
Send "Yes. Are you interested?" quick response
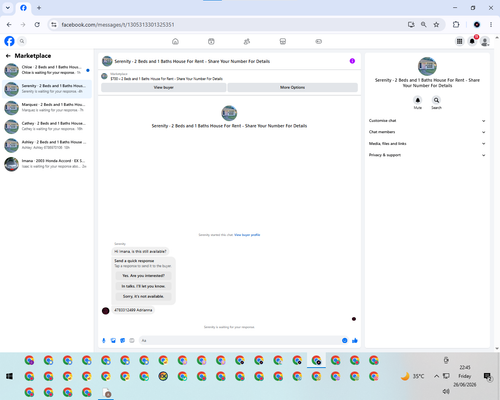[x=143, y=276]
